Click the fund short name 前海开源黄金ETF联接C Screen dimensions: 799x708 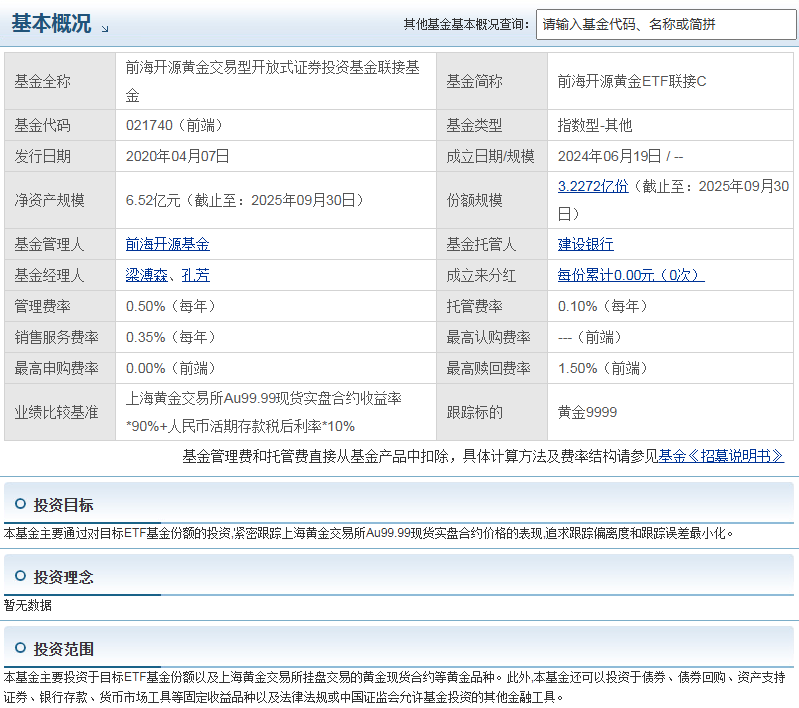tap(632, 81)
